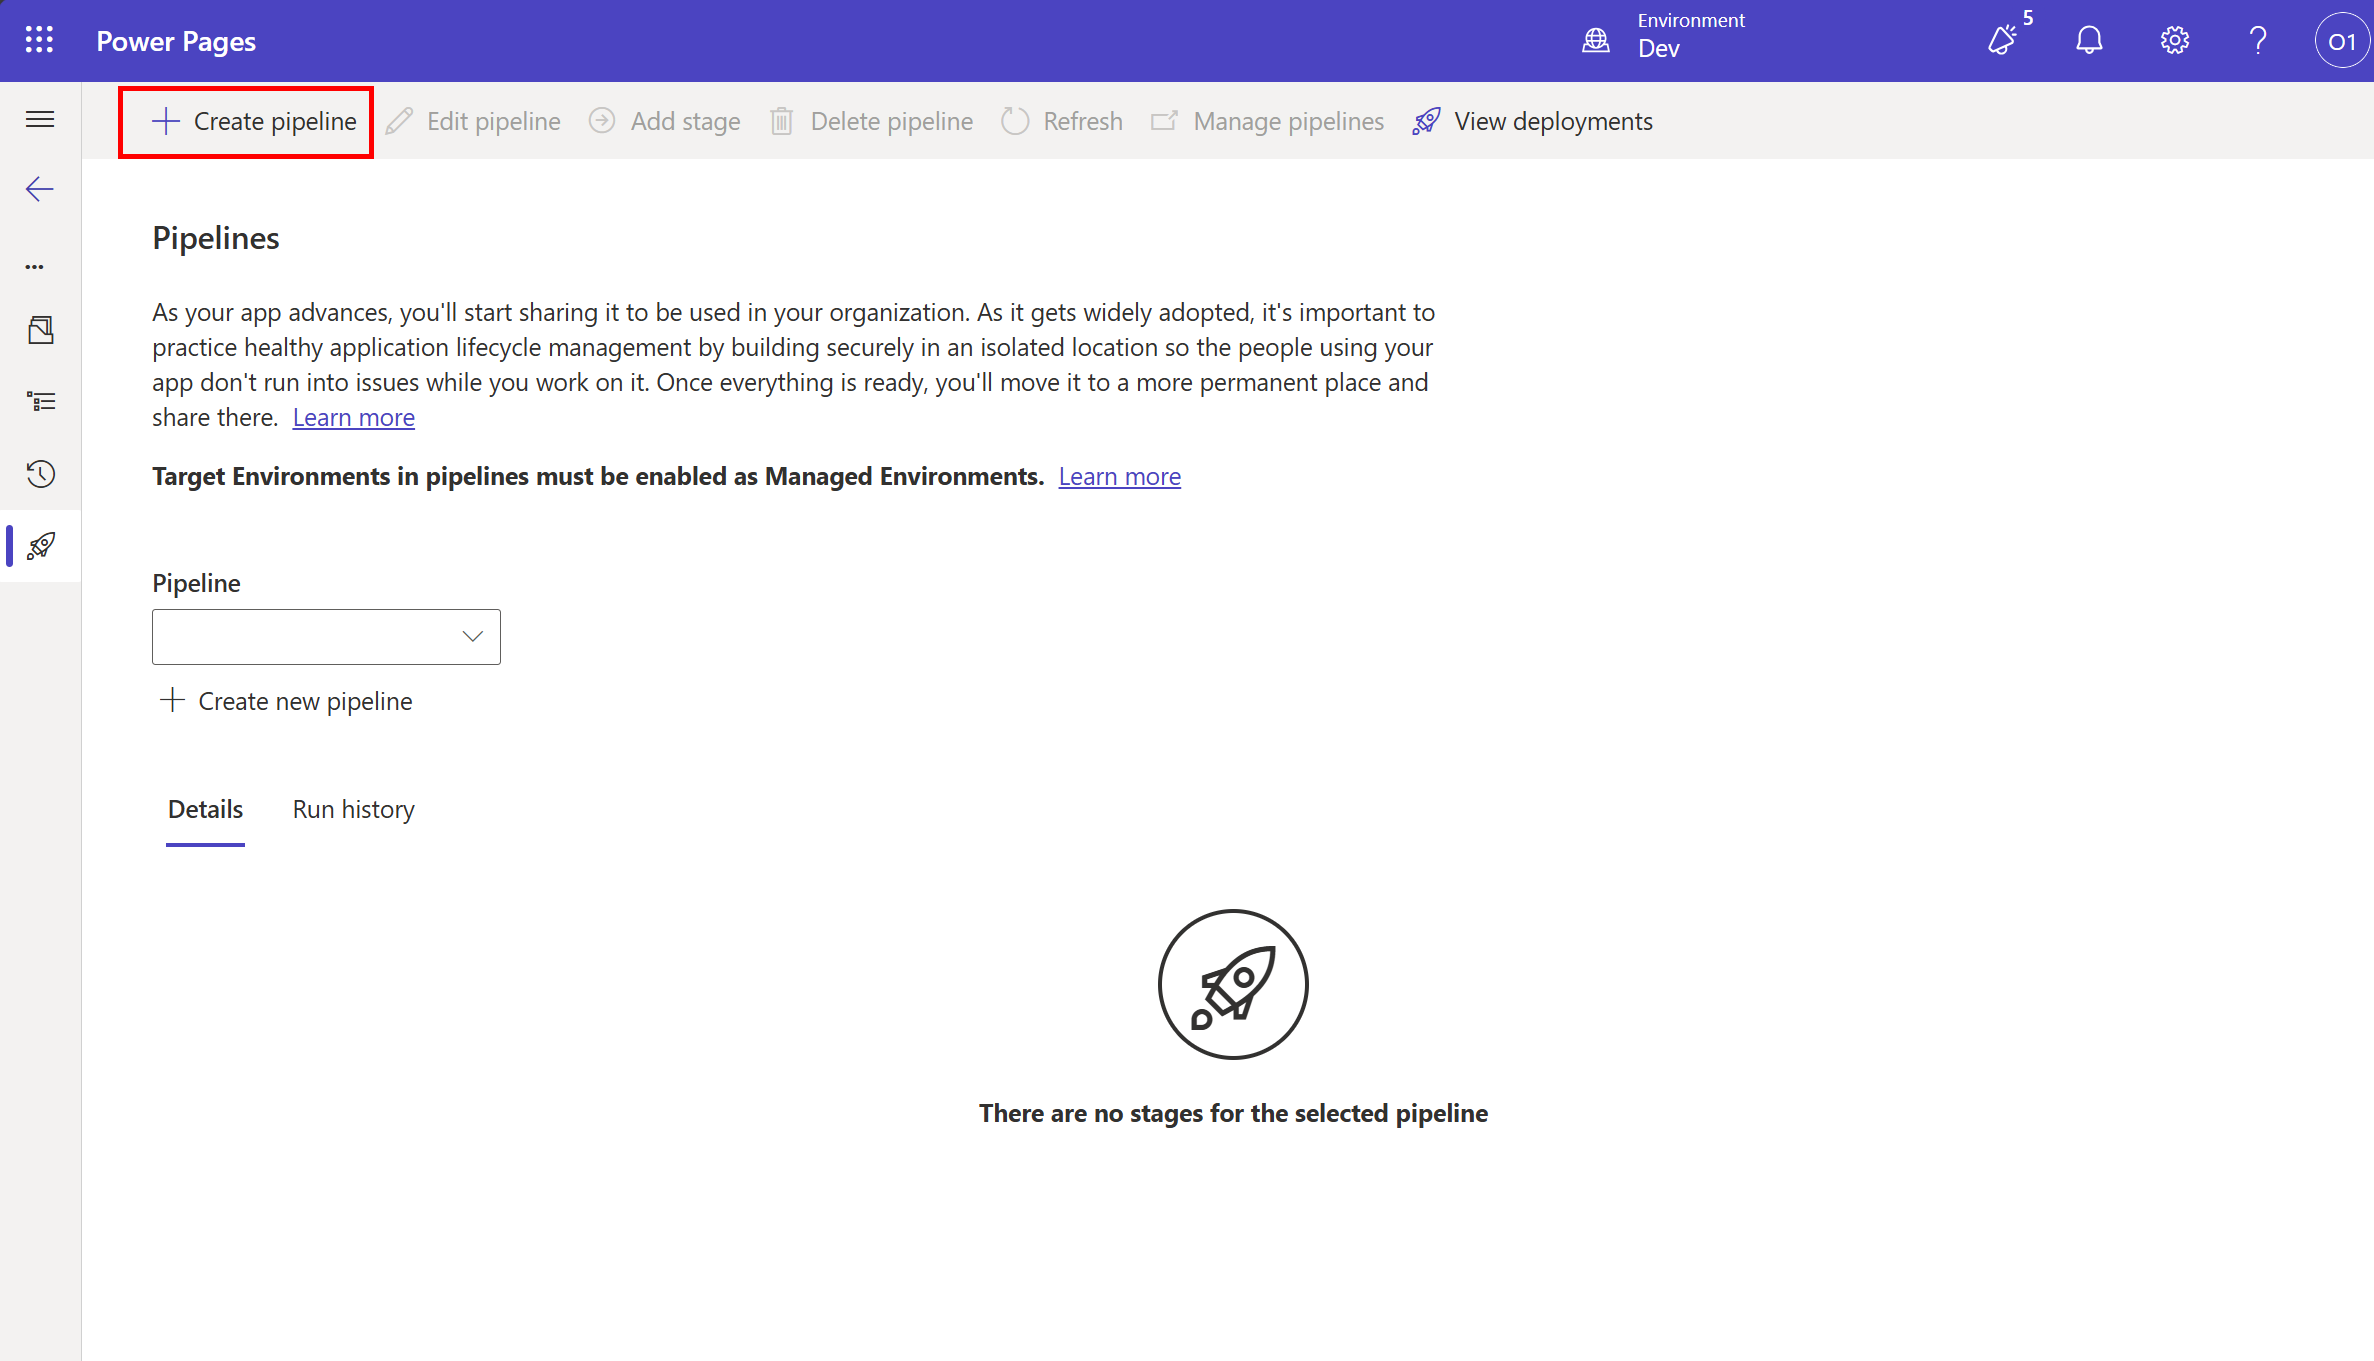Expand the Pipeline dropdown

click(326, 637)
